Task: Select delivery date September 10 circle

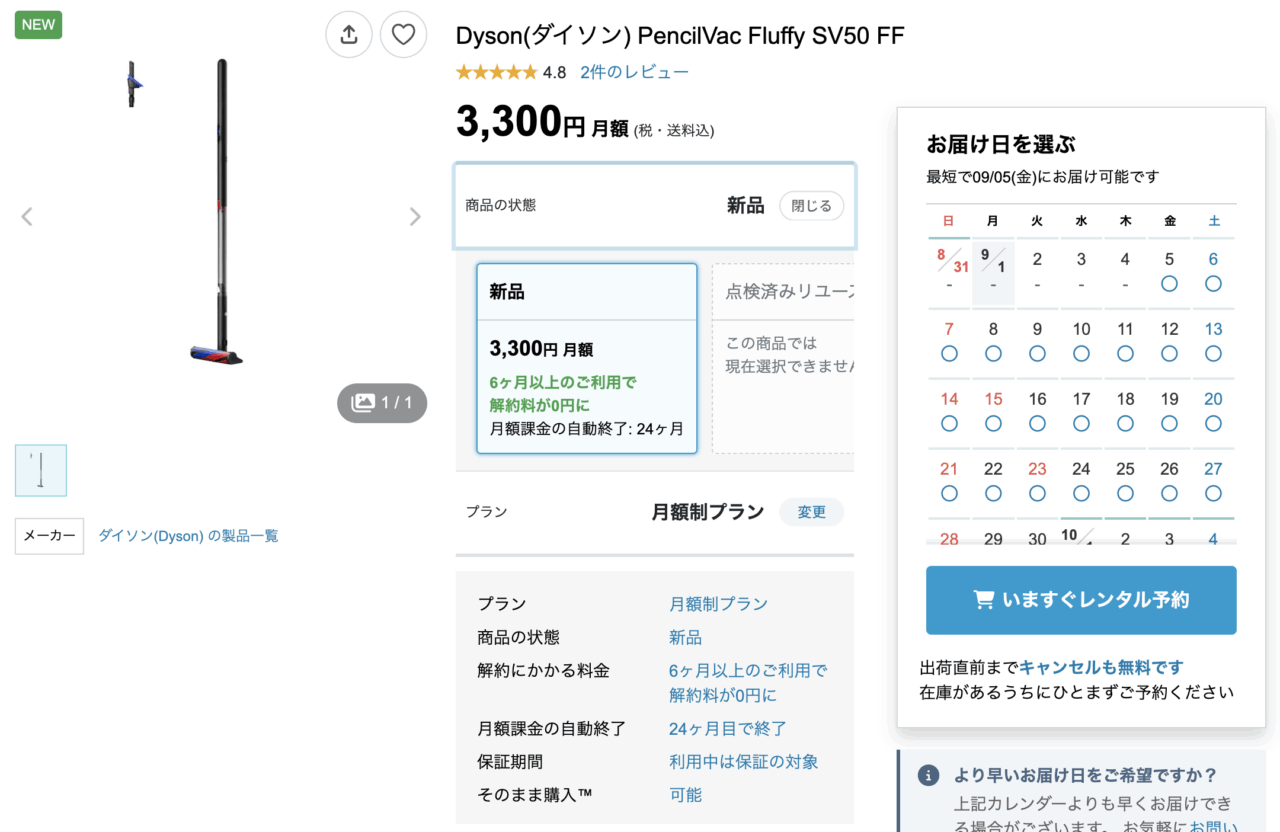Action: 1081,354
